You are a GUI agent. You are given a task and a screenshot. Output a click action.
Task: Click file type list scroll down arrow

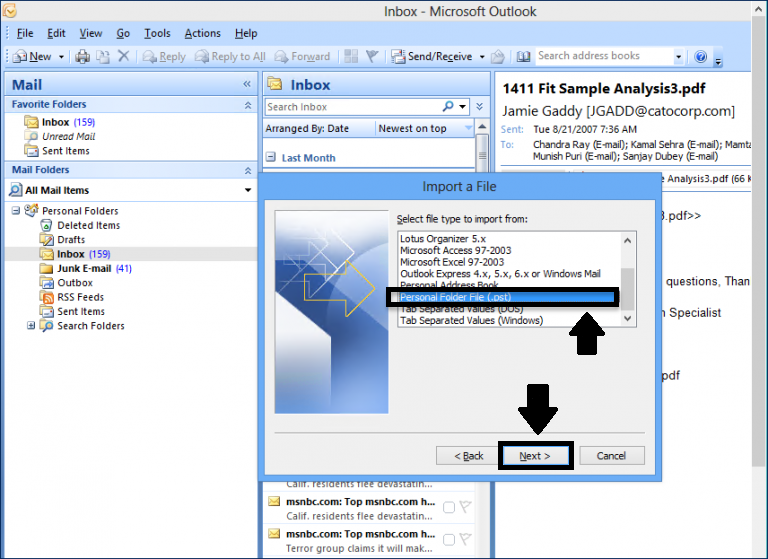click(627, 318)
